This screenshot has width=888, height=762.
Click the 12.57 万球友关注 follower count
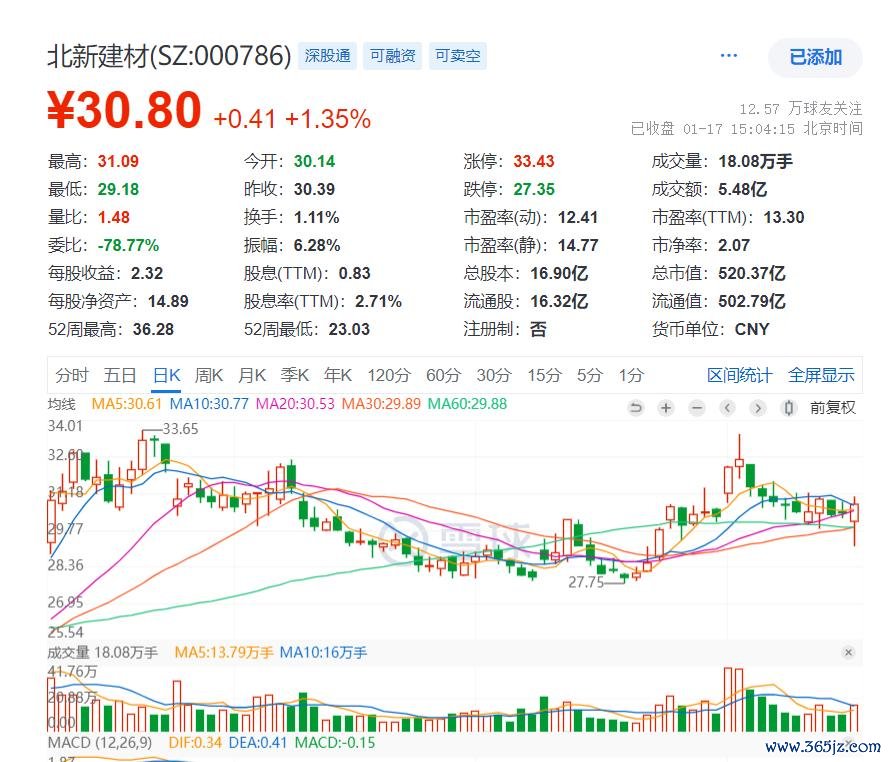[801, 108]
